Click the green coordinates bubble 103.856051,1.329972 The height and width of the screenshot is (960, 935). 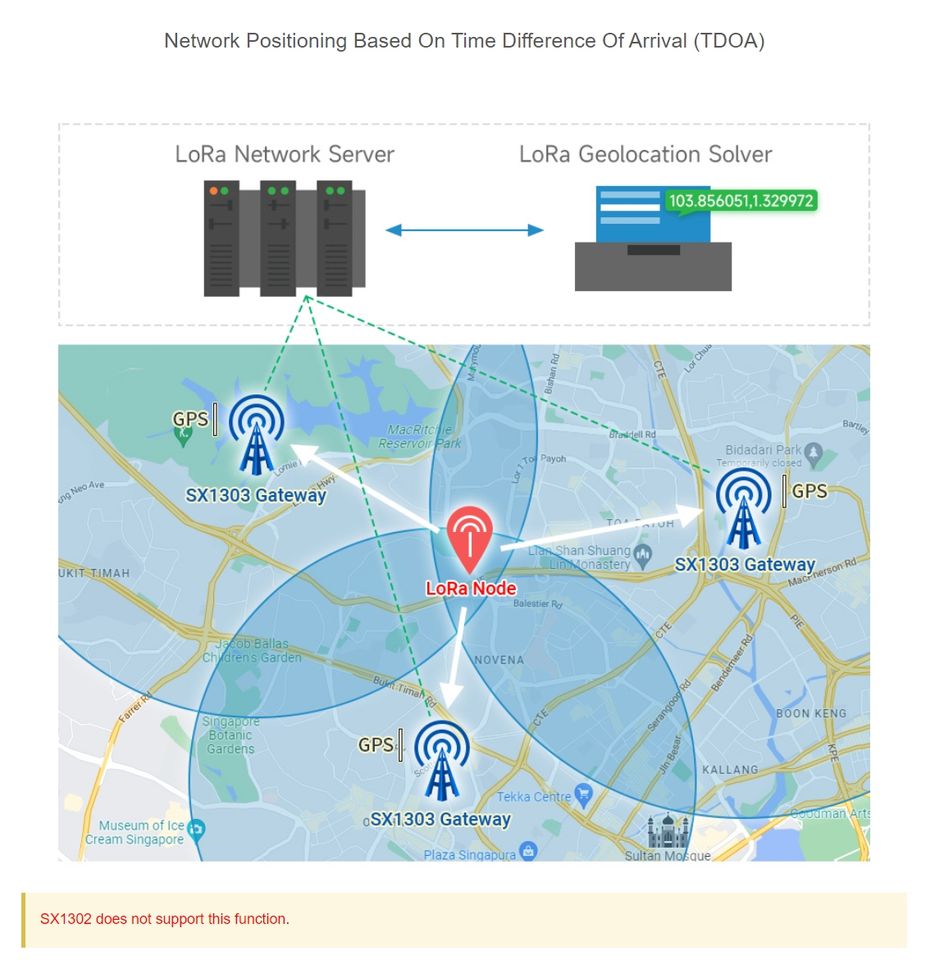click(x=741, y=201)
